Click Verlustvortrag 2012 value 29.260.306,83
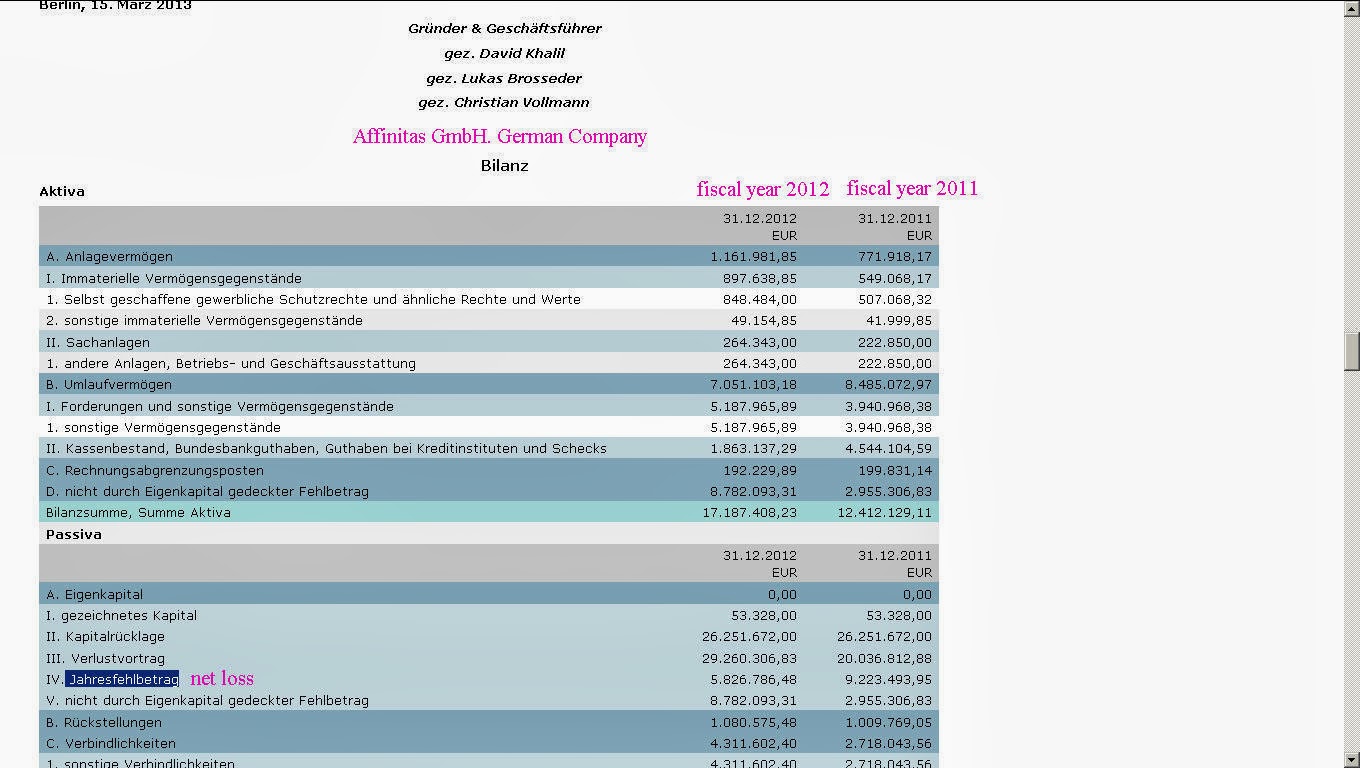This screenshot has width=1360, height=768. (x=750, y=658)
